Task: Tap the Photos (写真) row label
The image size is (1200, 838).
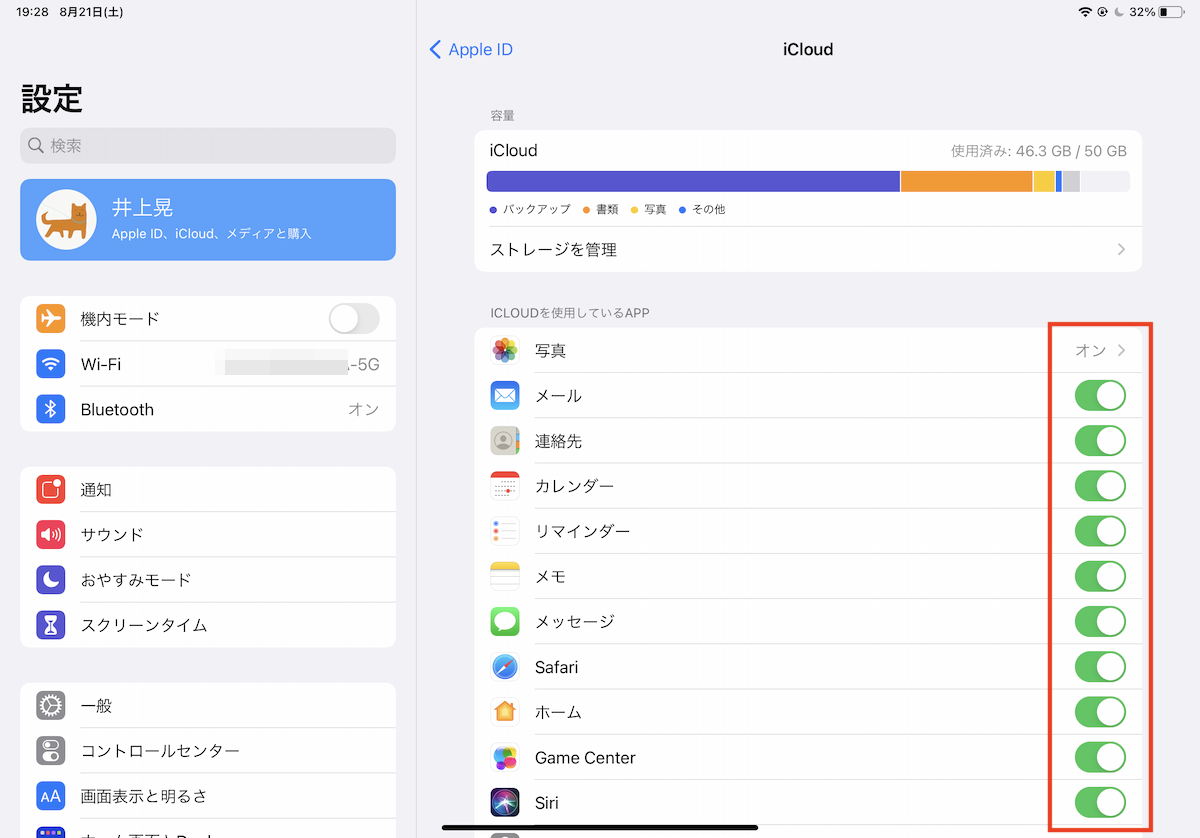Action: 551,351
